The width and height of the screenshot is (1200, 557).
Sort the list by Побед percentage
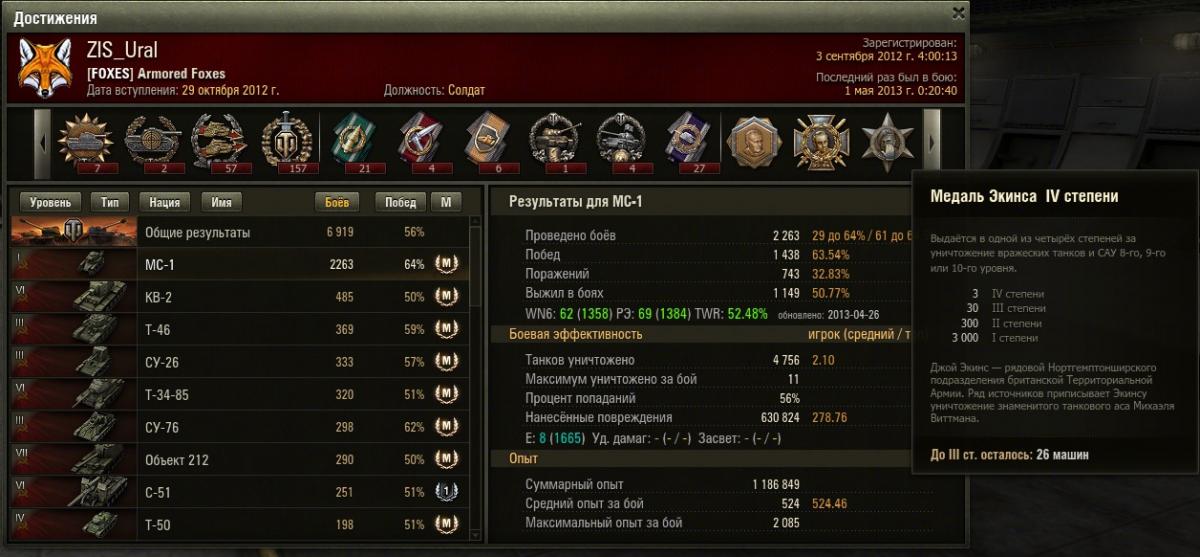coord(400,202)
